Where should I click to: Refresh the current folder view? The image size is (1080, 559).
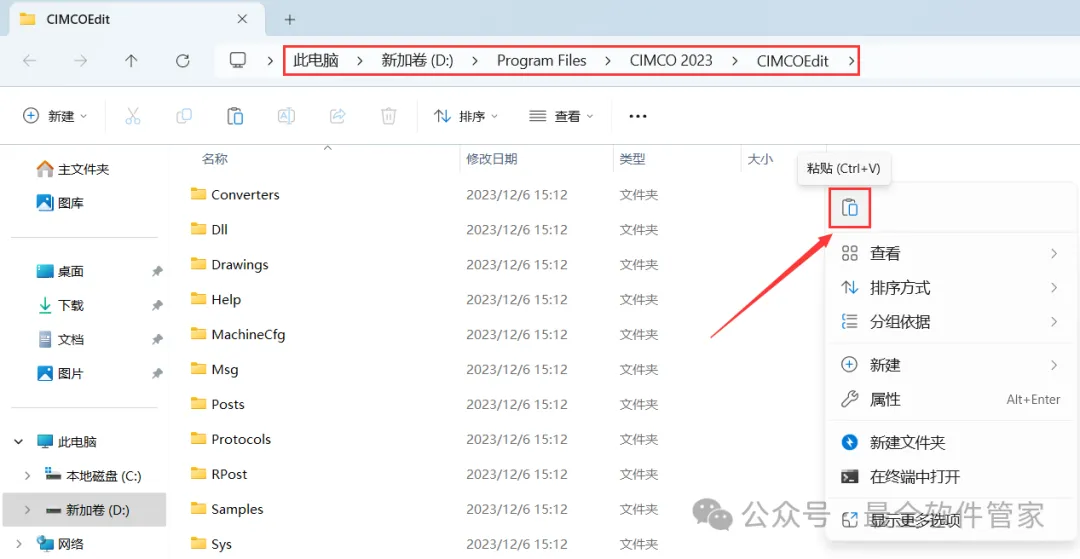(x=182, y=61)
